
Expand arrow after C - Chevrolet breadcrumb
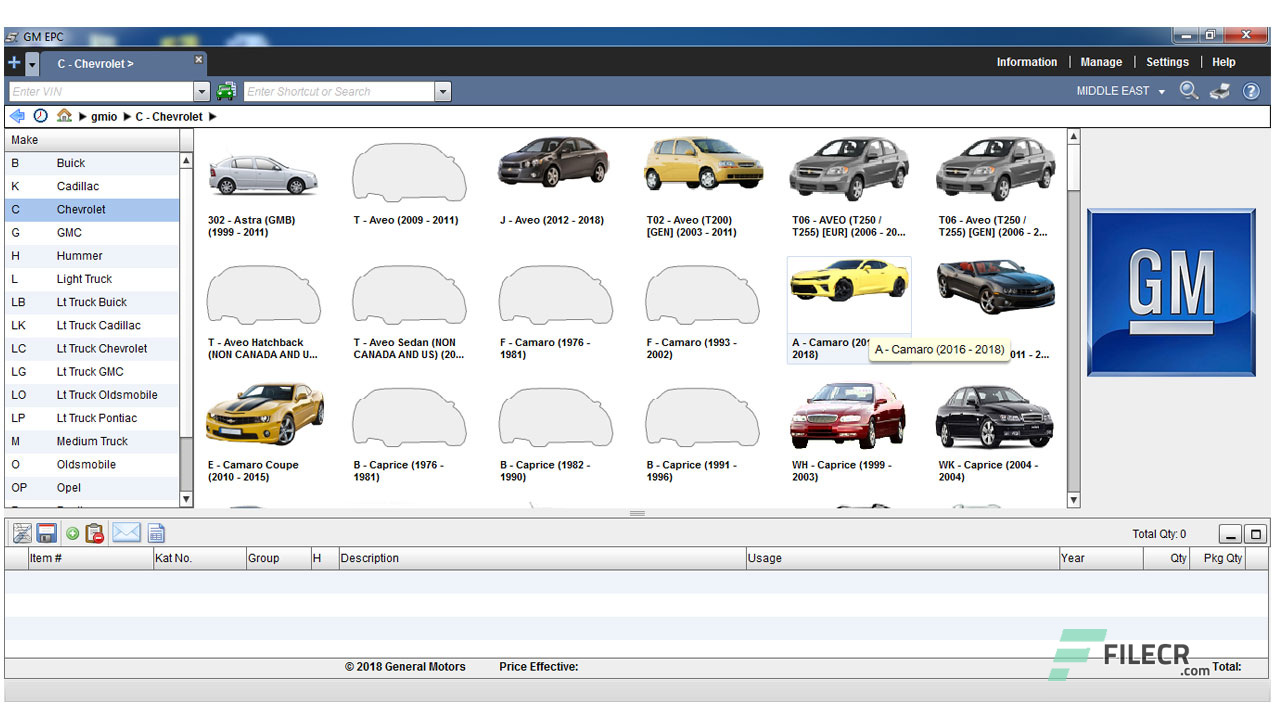click(x=213, y=117)
